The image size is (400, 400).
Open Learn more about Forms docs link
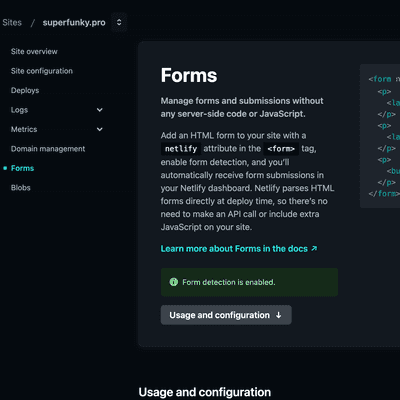[x=234, y=249]
